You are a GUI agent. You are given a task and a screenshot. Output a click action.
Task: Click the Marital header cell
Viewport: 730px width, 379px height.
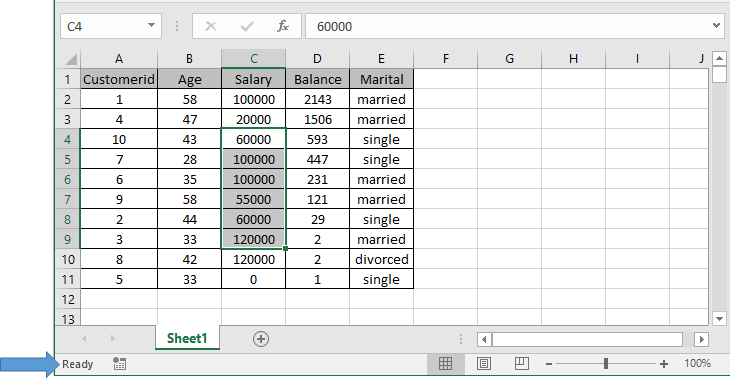381,79
